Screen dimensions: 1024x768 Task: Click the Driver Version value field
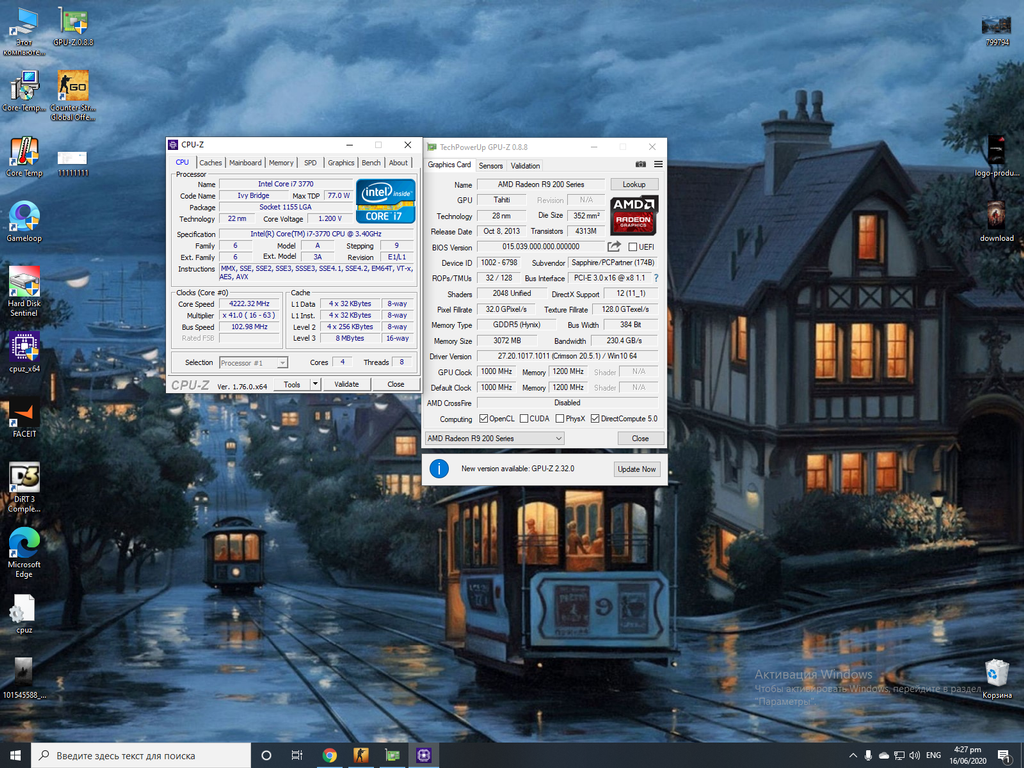[x=568, y=356]
